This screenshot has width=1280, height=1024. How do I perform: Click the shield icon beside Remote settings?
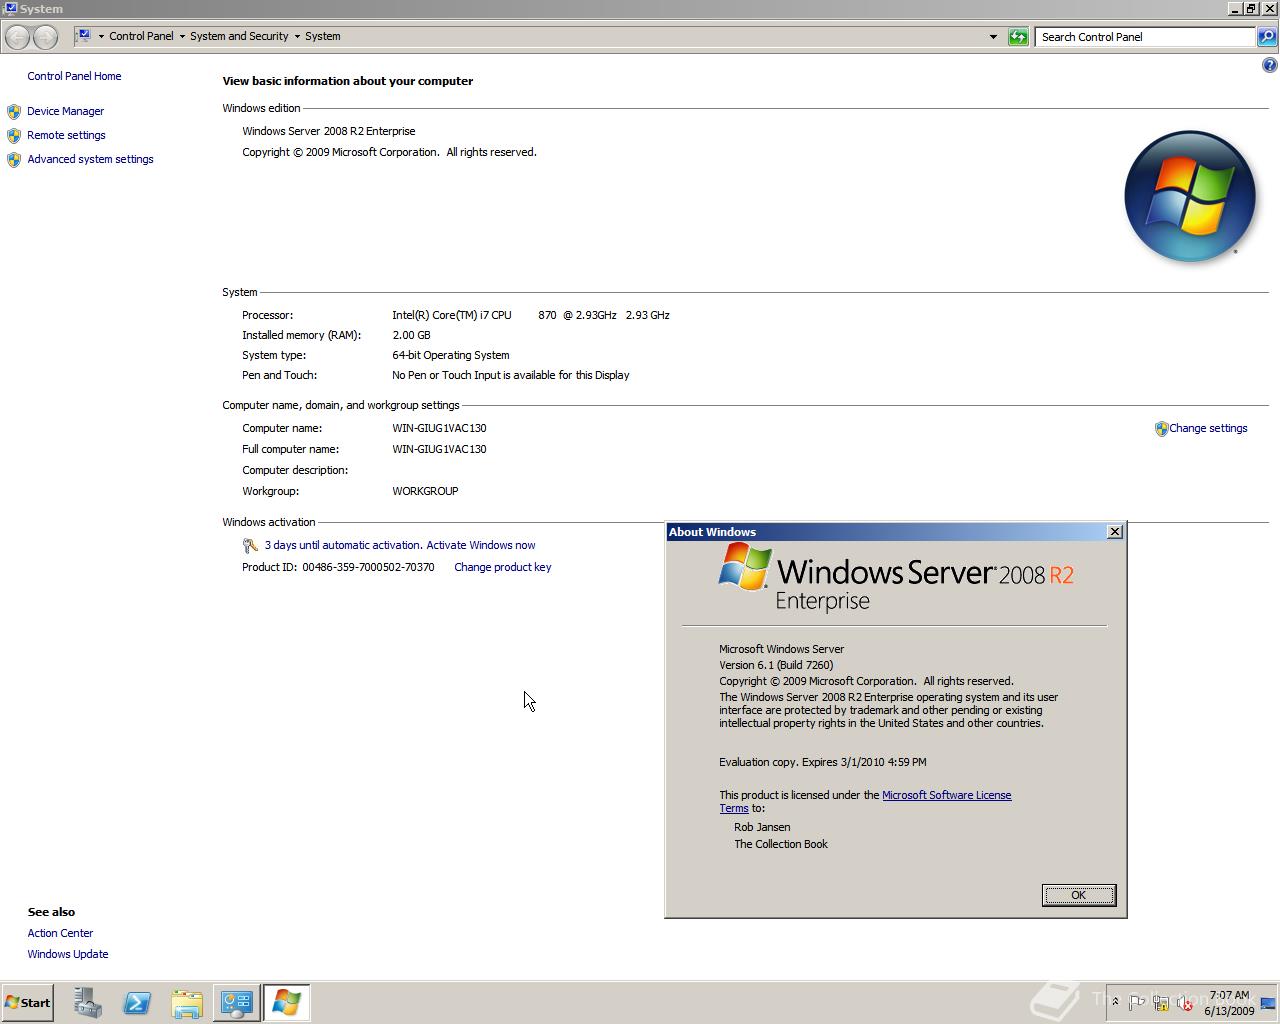14,135
